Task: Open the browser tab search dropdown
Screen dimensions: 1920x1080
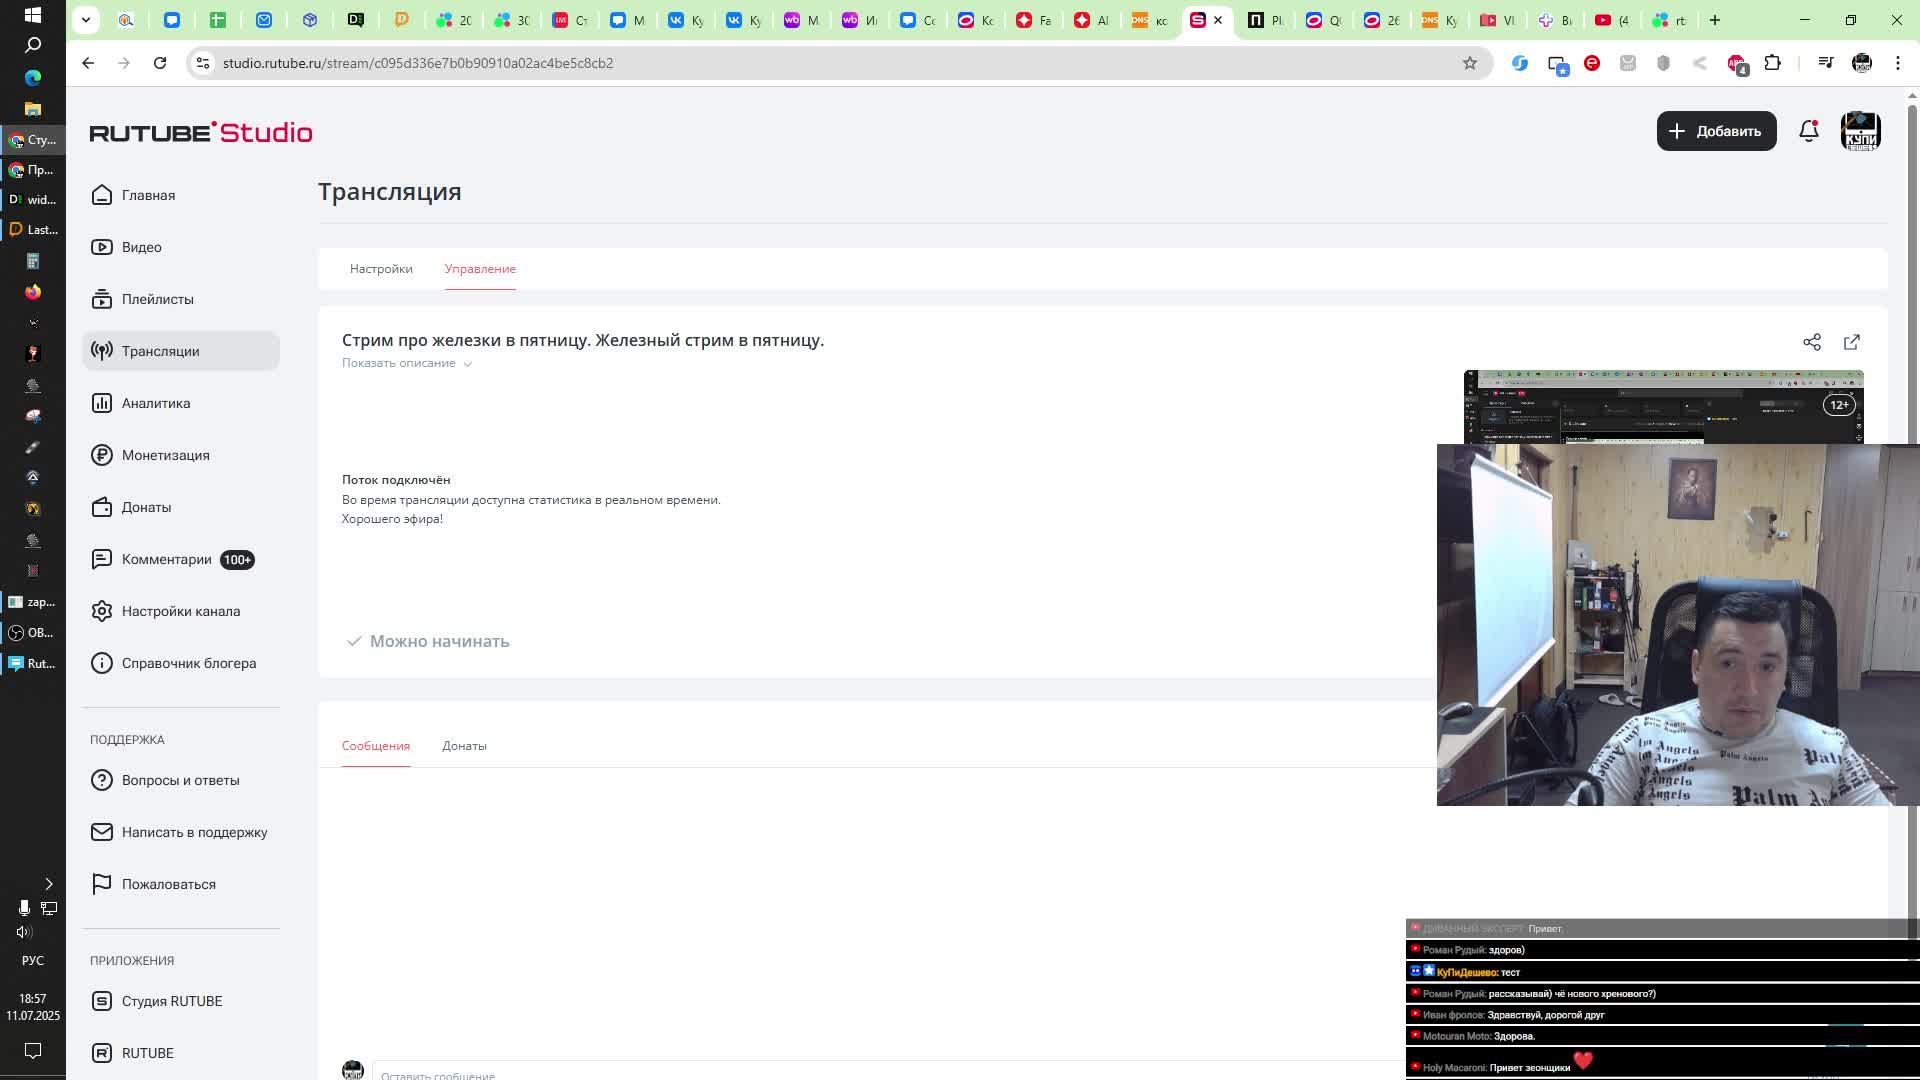Action: (x=86, y=20)
